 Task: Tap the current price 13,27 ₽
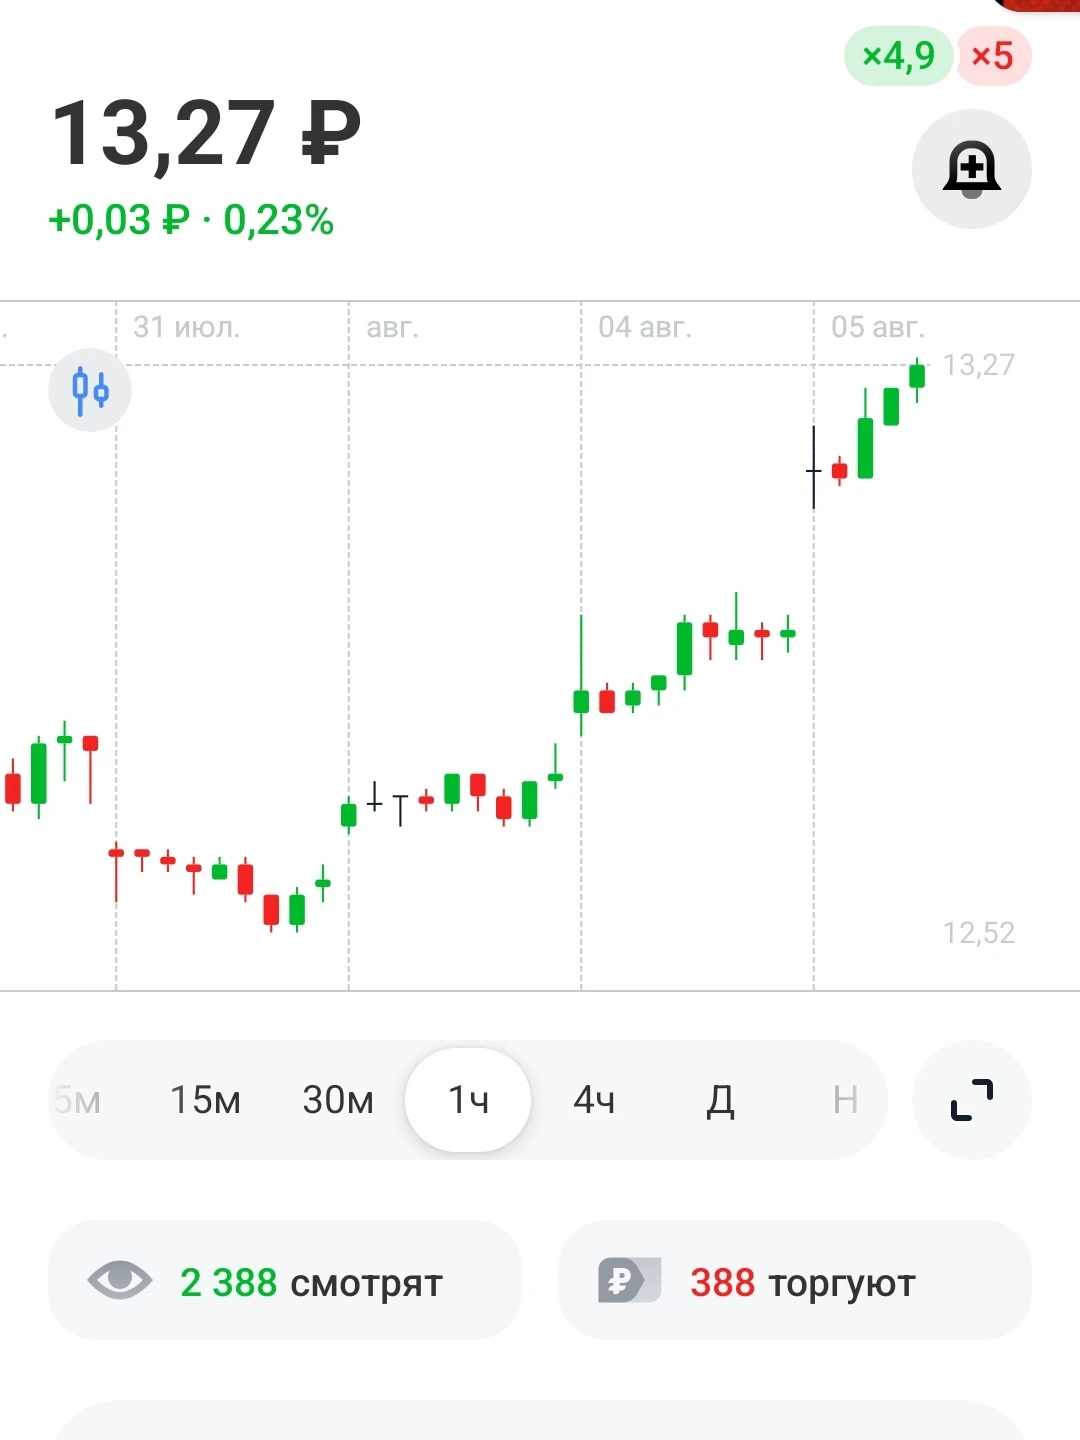206,133
